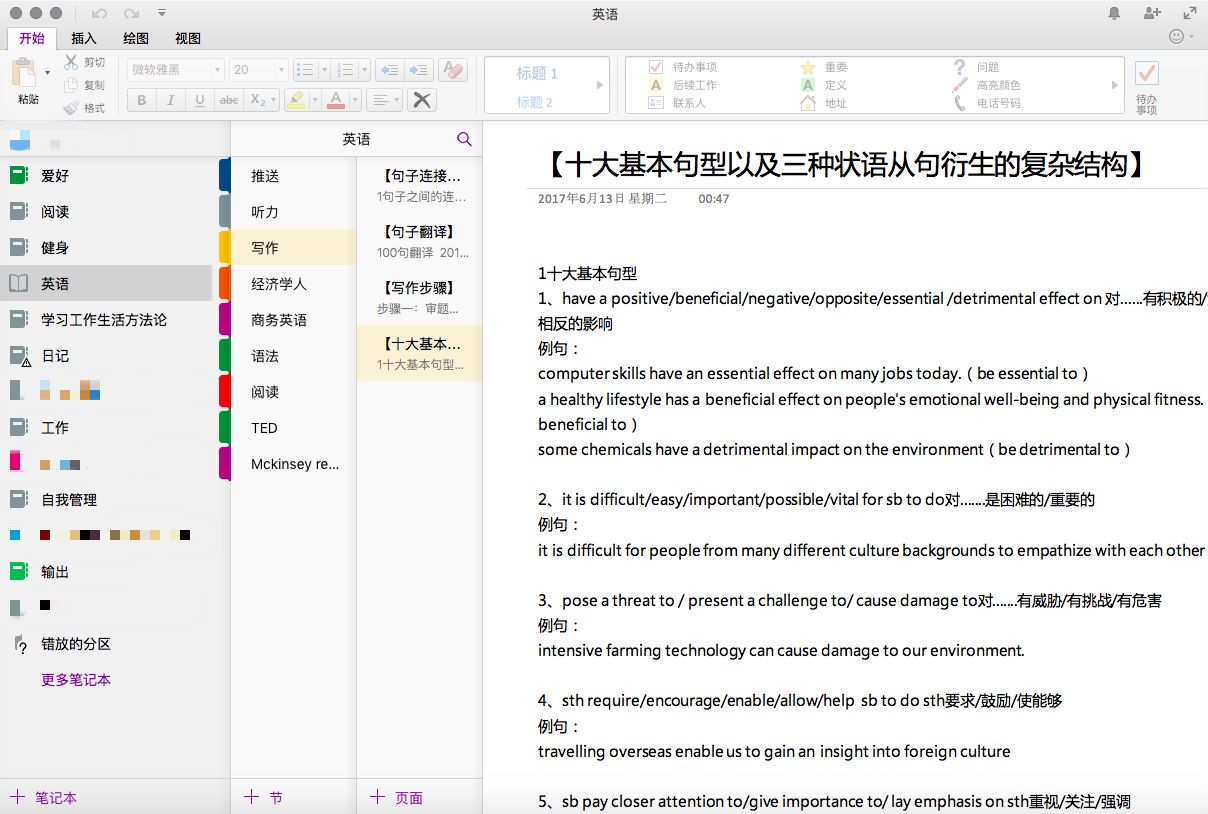The image size is (1208, 814).
Task: Click the Redo arrow in title bar
Action: (x=131, y=14)
